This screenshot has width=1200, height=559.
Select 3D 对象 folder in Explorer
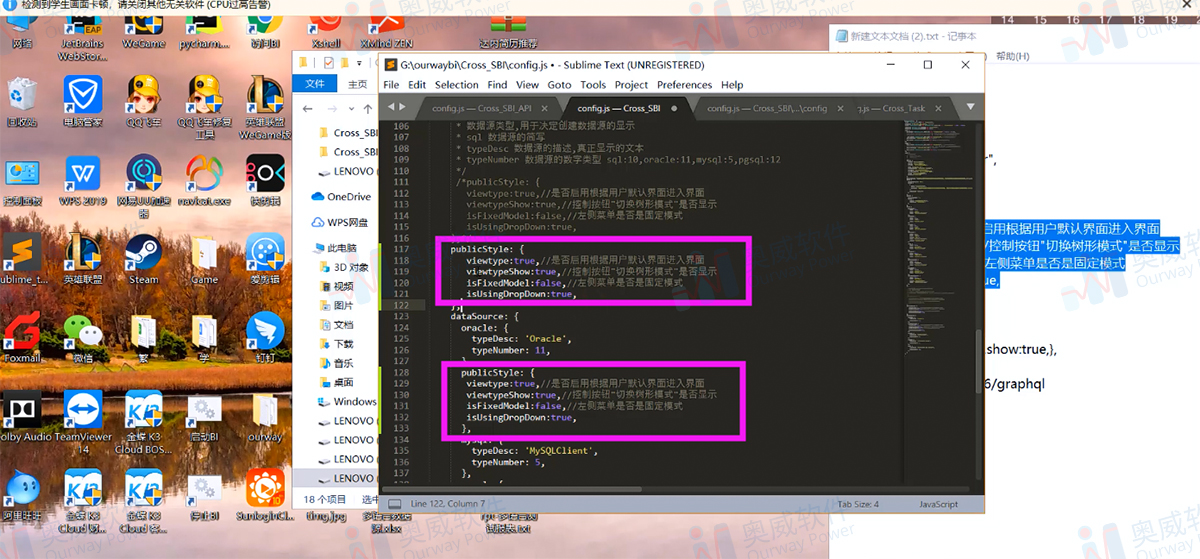click(x=343, y=267)
